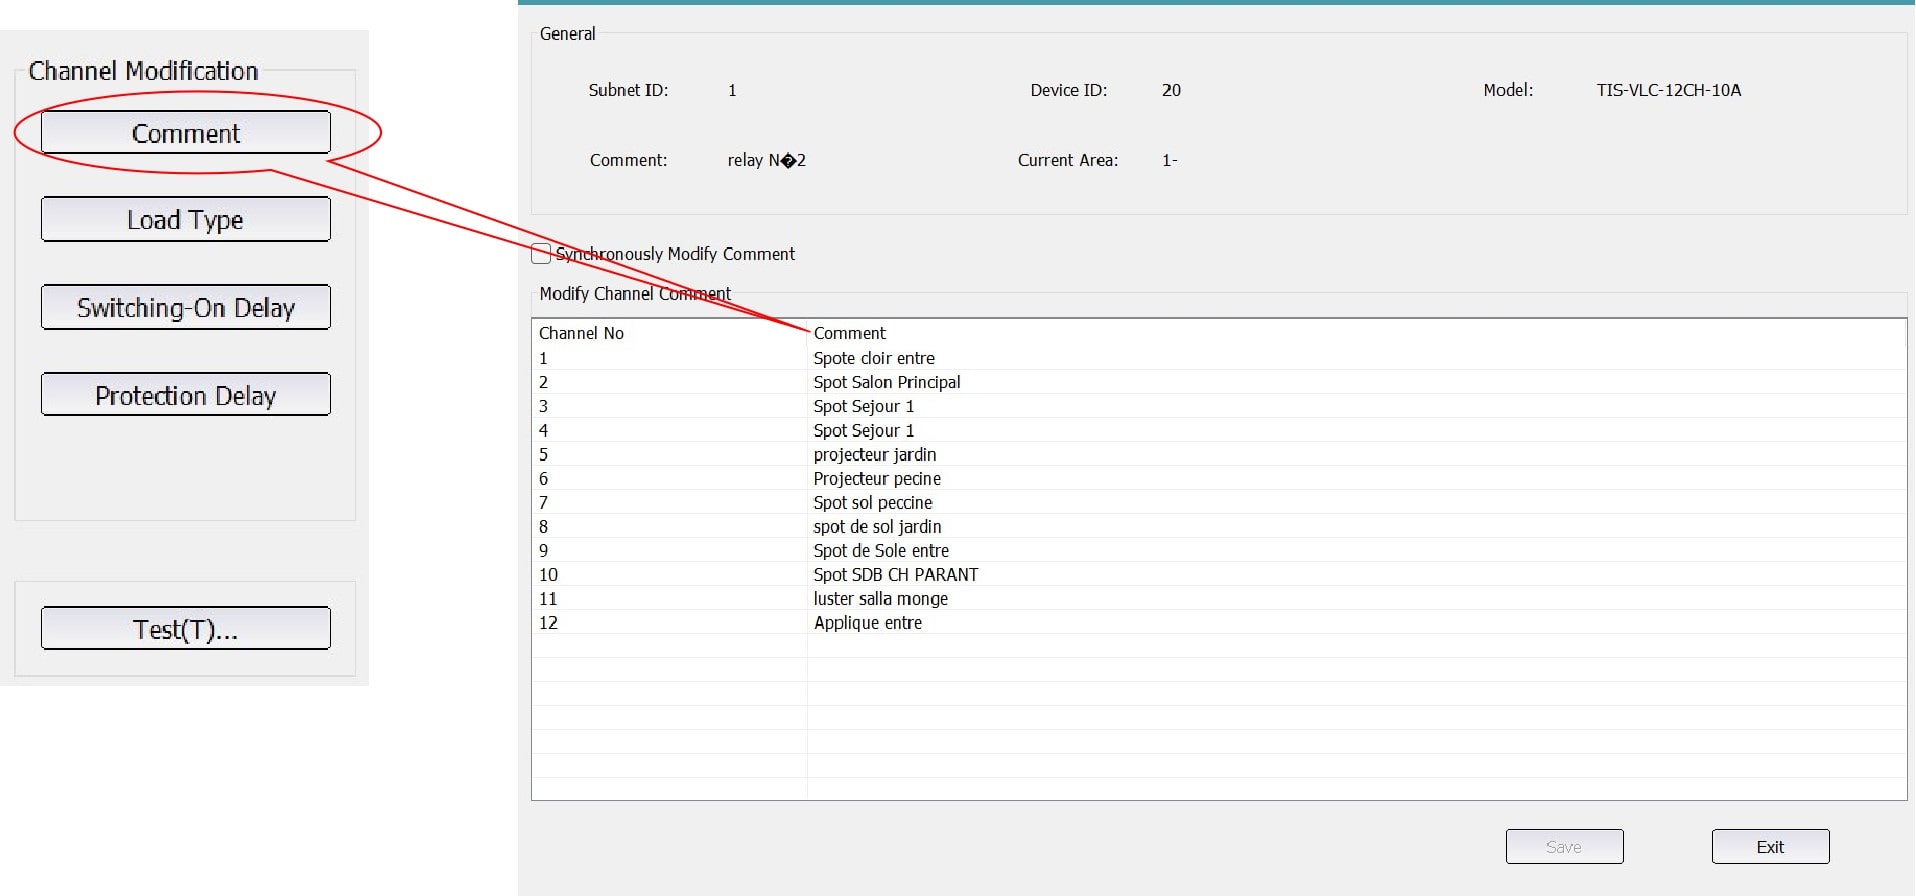
Task: Open Switching-On Delay settings
Action: pos(186,307)
